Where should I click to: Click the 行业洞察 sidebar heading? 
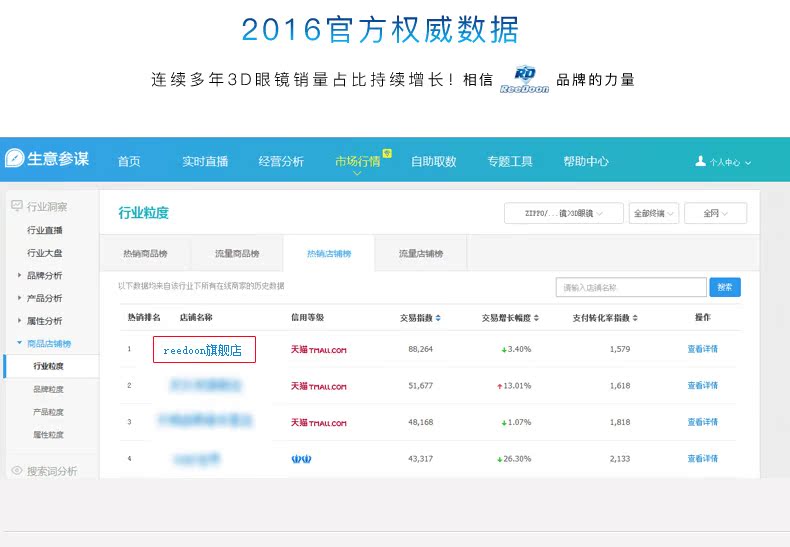click(47, 207)
